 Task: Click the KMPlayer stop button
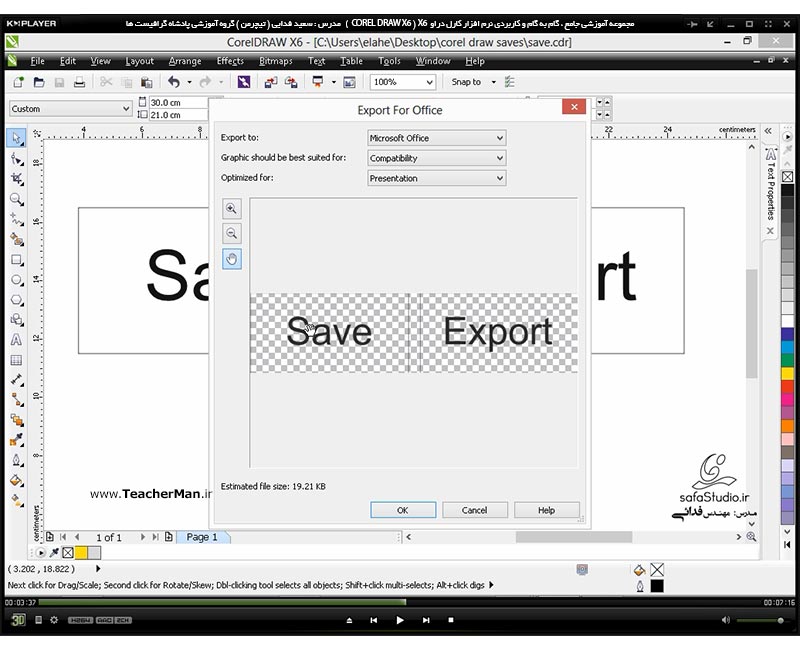click(451, 620)
